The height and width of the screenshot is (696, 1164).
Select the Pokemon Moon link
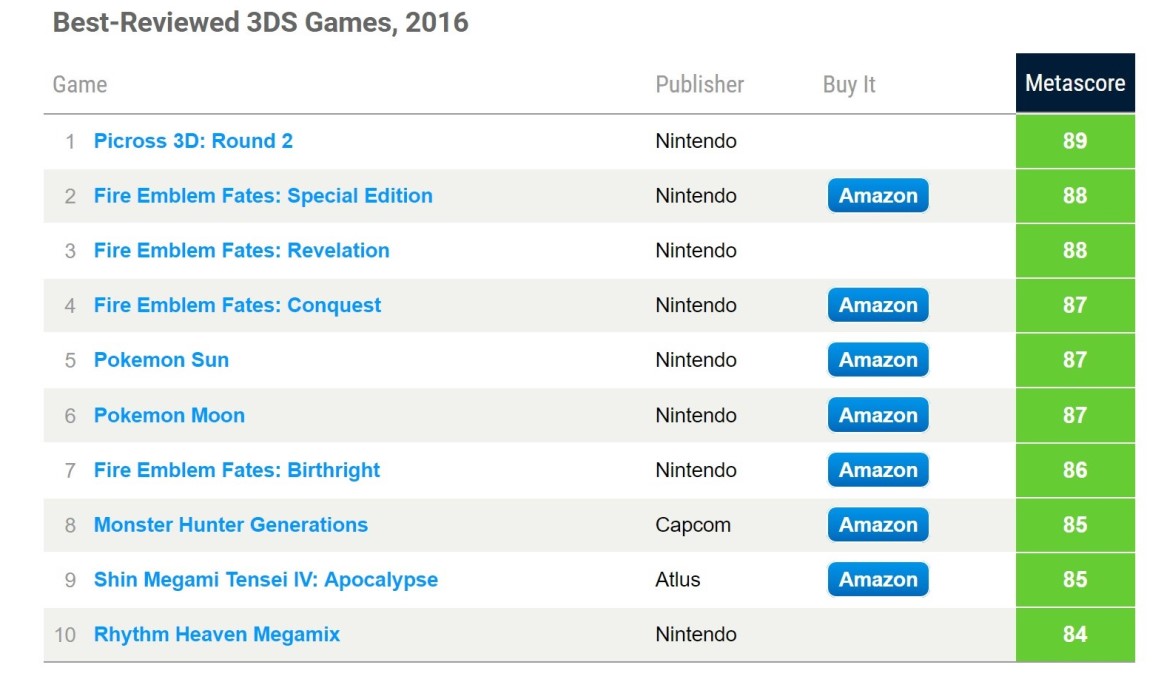[x=169, y=415]
